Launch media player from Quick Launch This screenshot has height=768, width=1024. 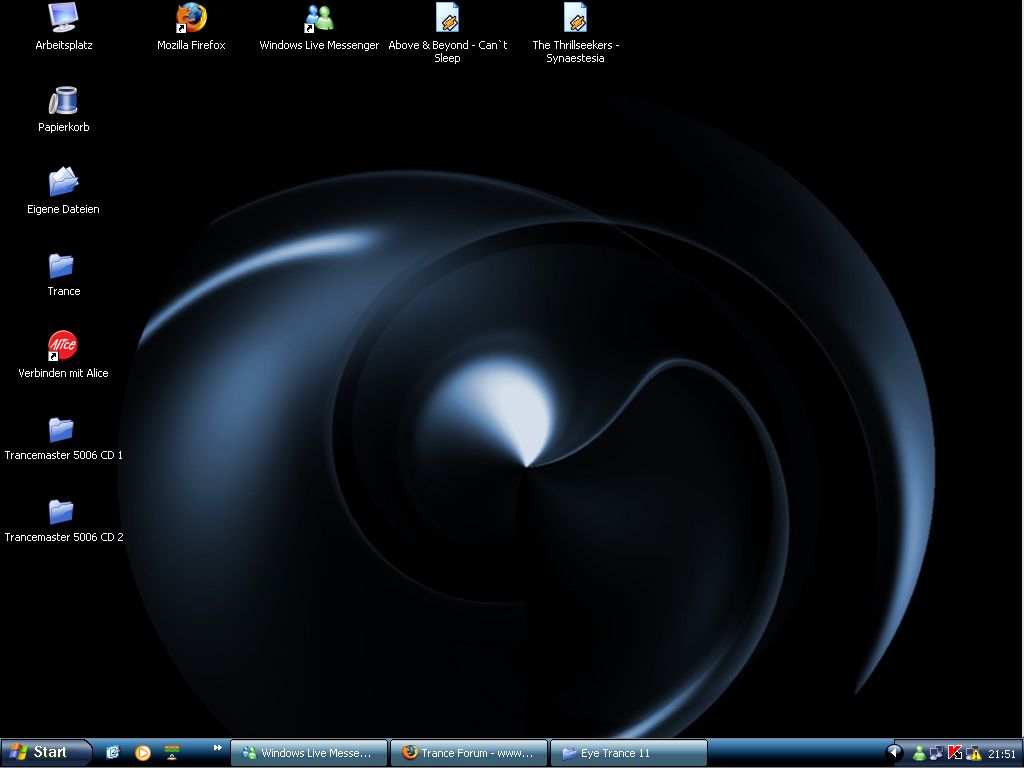(143, 753)
